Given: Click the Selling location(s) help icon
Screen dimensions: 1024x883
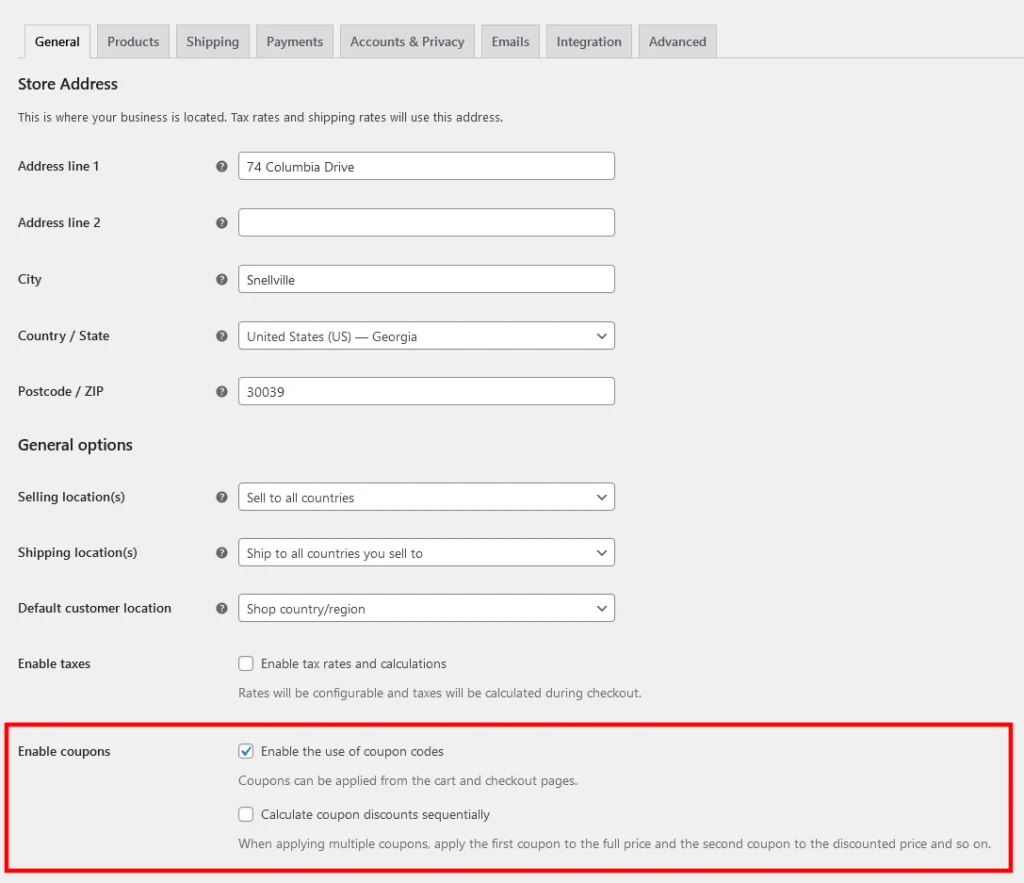Looking at the screenshot, I should [x=222, y=497].
